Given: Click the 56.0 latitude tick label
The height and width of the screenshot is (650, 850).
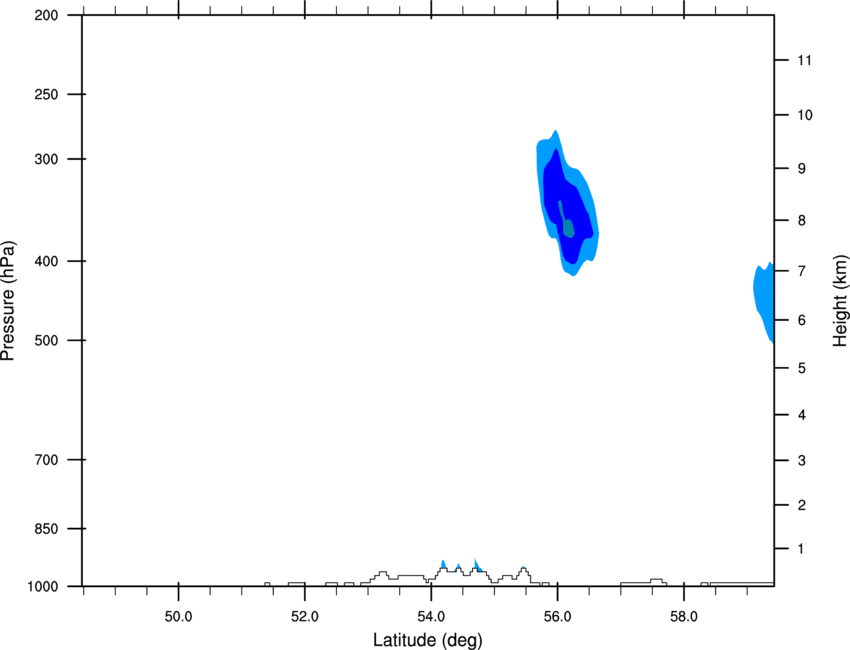Looking at the screenshot, I should (557, 617).
